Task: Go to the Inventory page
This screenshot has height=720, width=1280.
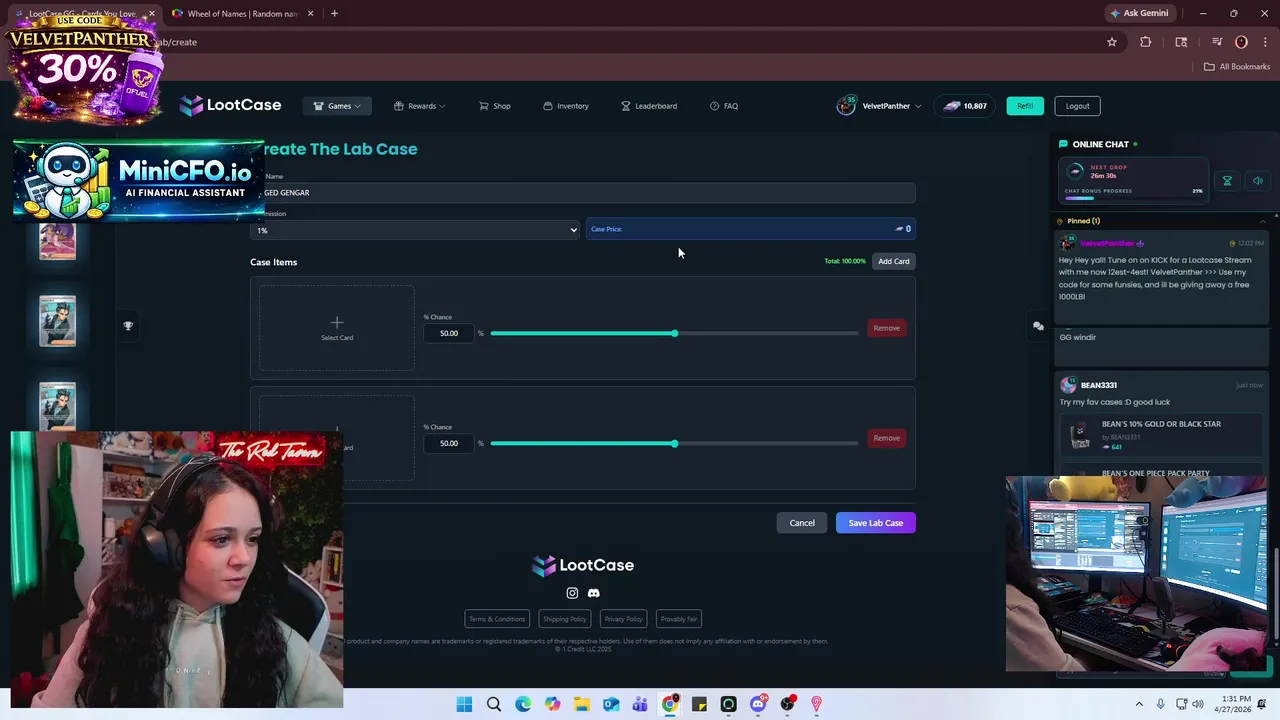Action: pyautogui.click(x=566, y=106)
